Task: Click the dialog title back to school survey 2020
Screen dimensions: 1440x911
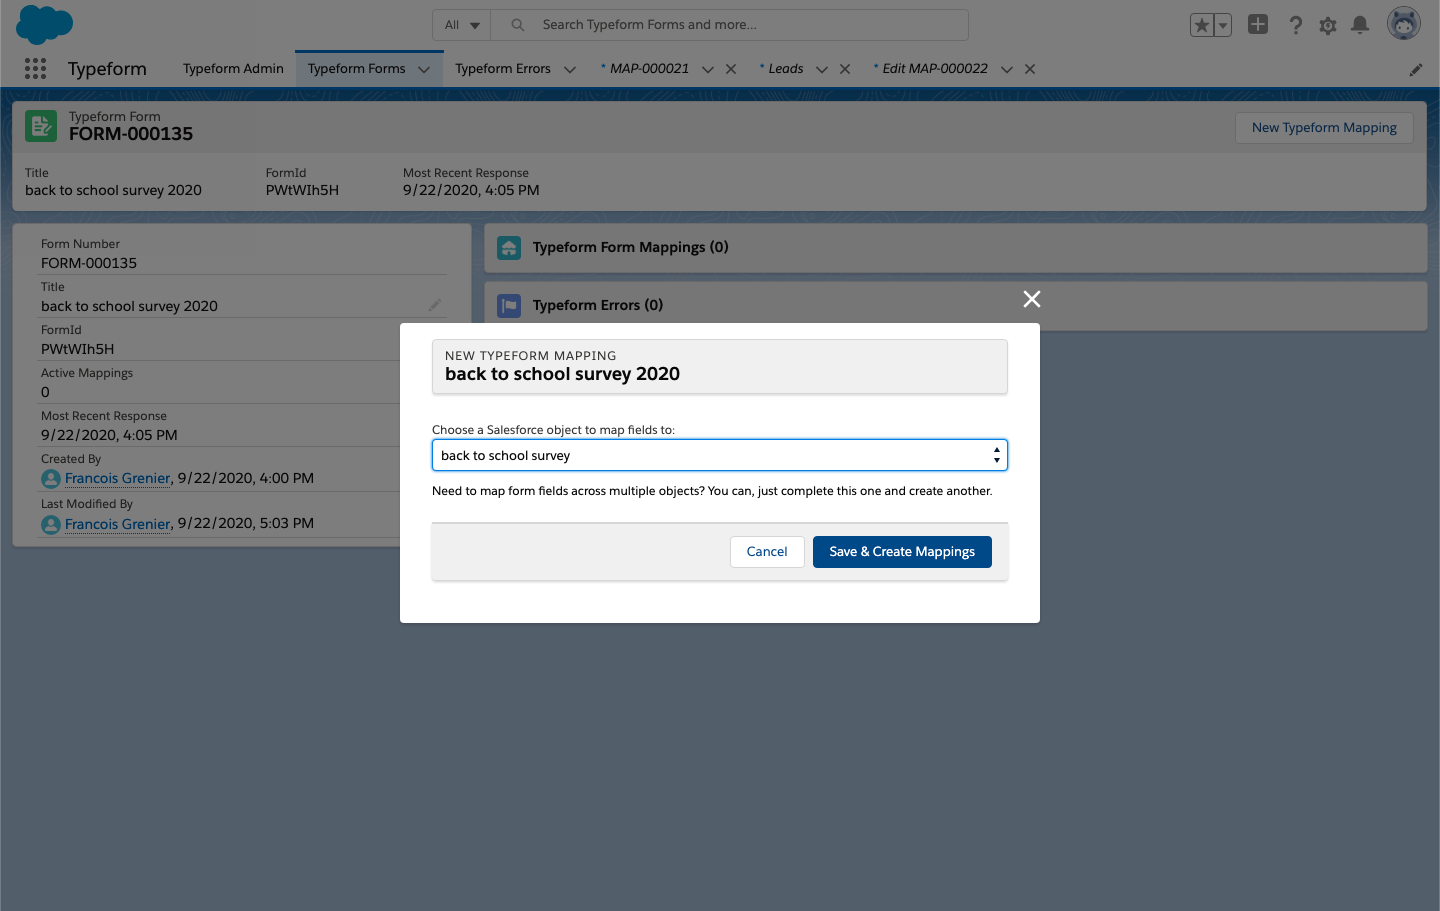Action: [x=562, y=374]
